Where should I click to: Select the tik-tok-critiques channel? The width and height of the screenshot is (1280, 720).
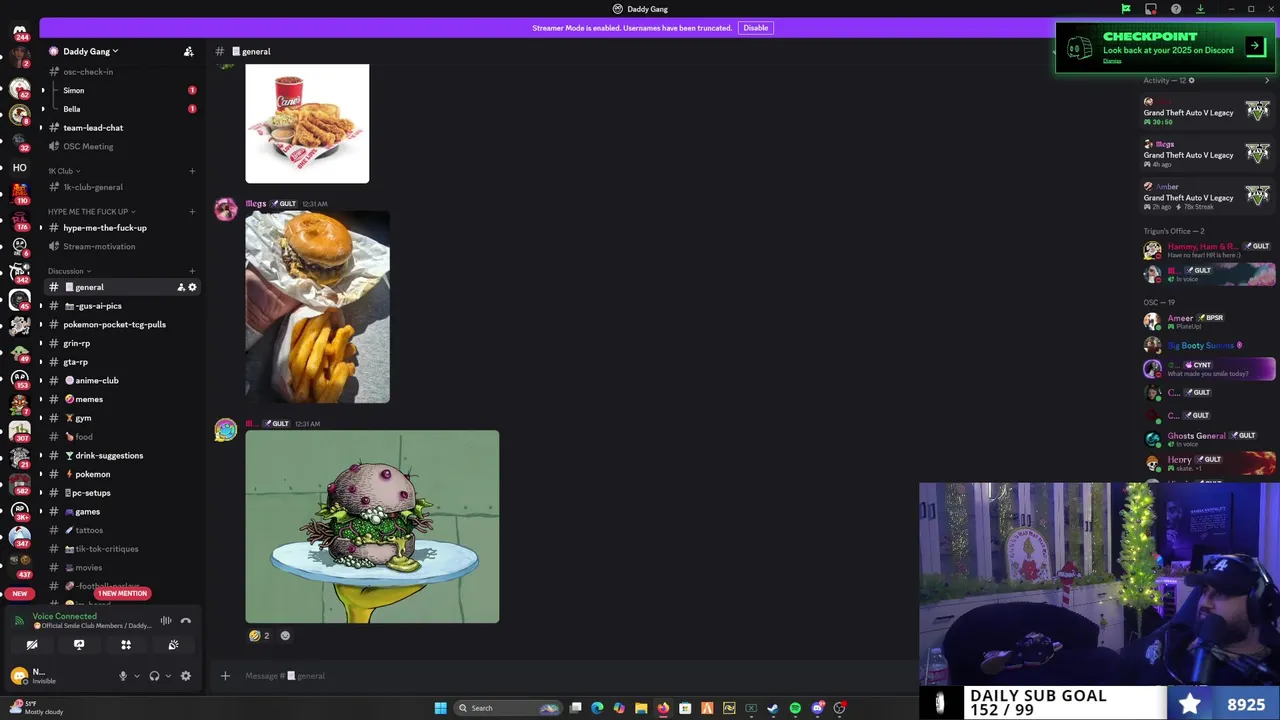[120, 549]
